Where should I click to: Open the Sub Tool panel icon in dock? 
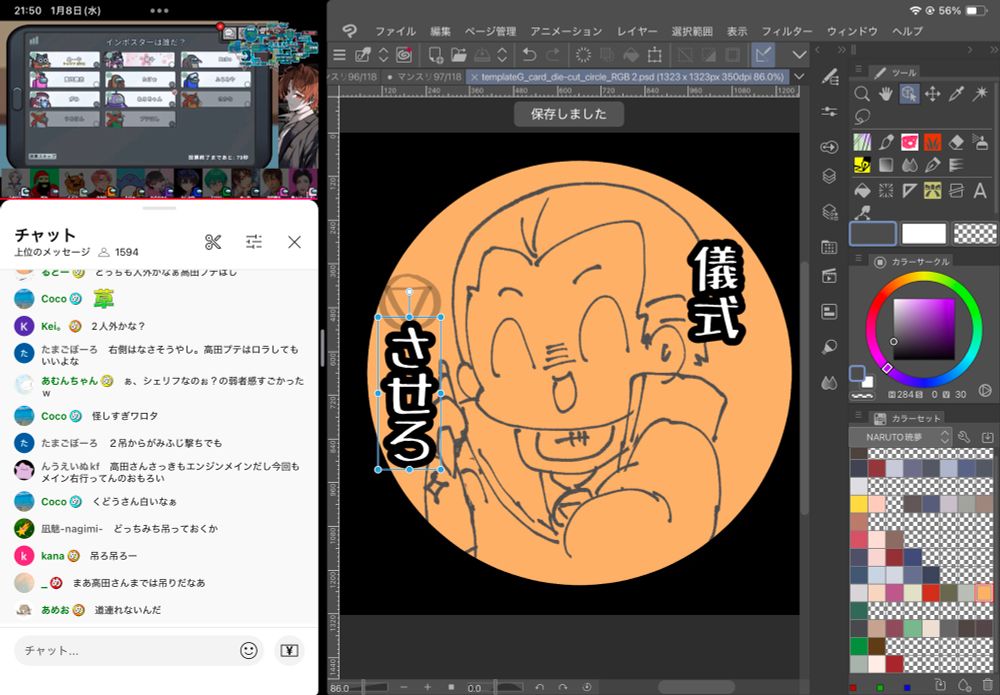pyautogui.click(x=829, y=77)
